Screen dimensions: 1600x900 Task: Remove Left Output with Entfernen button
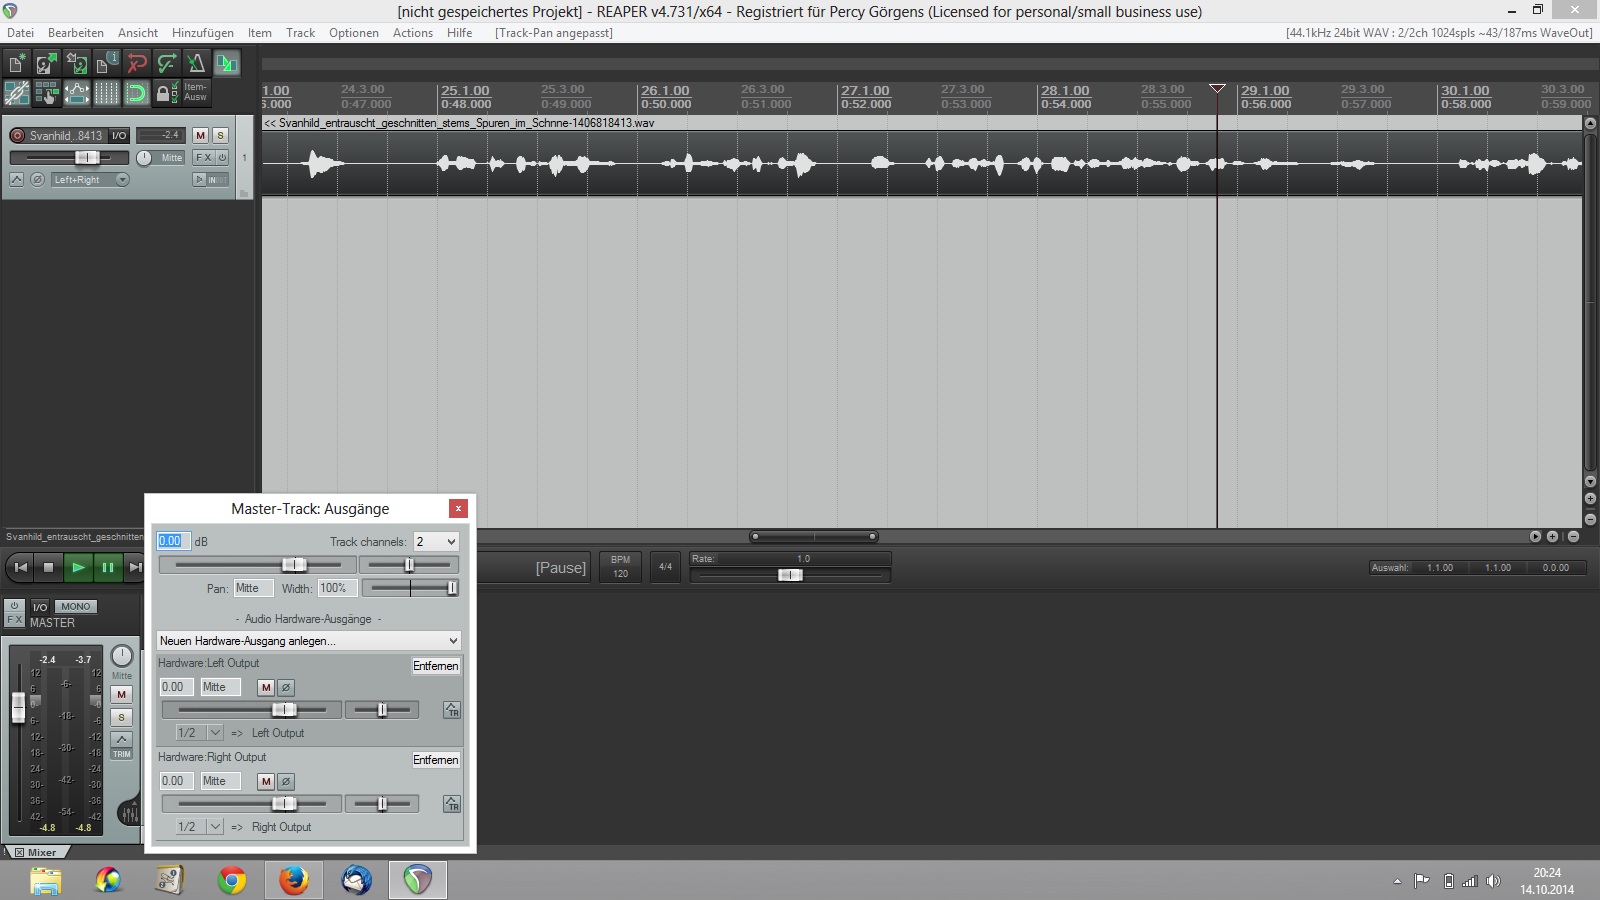436,666
